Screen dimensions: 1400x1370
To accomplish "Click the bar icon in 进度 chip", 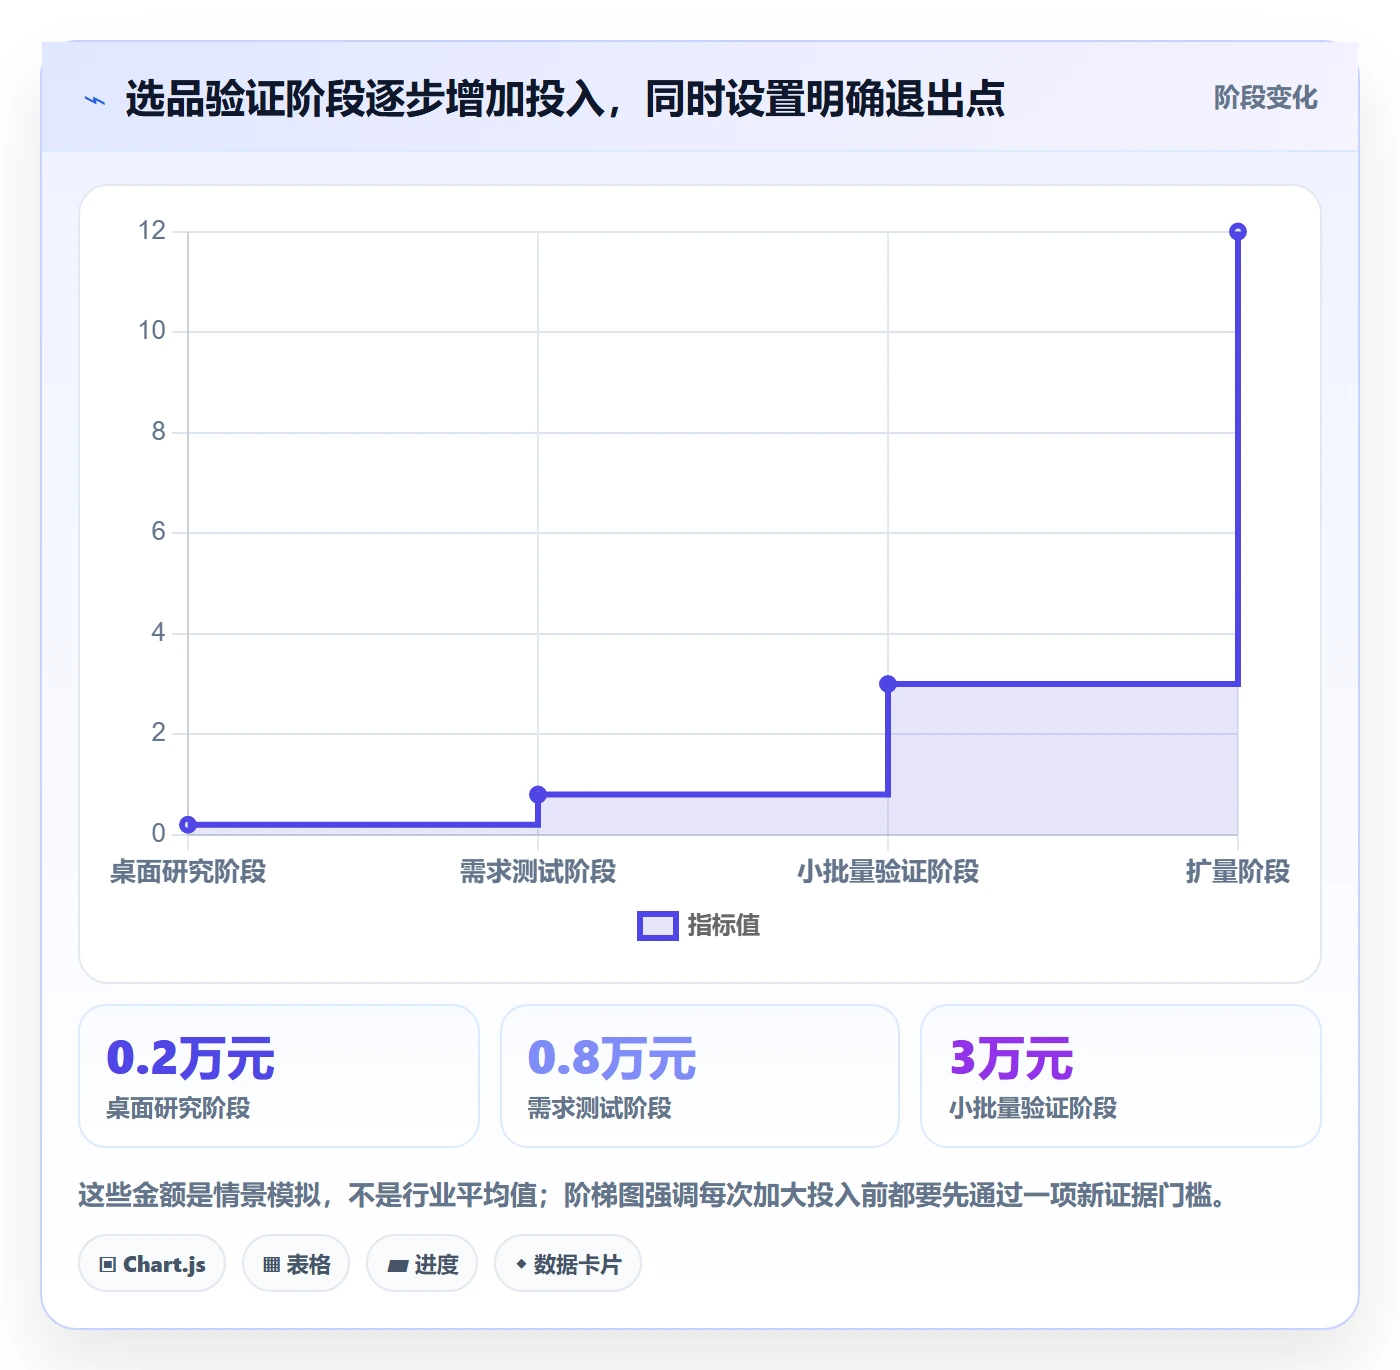I will click(x=397, y=1266).
